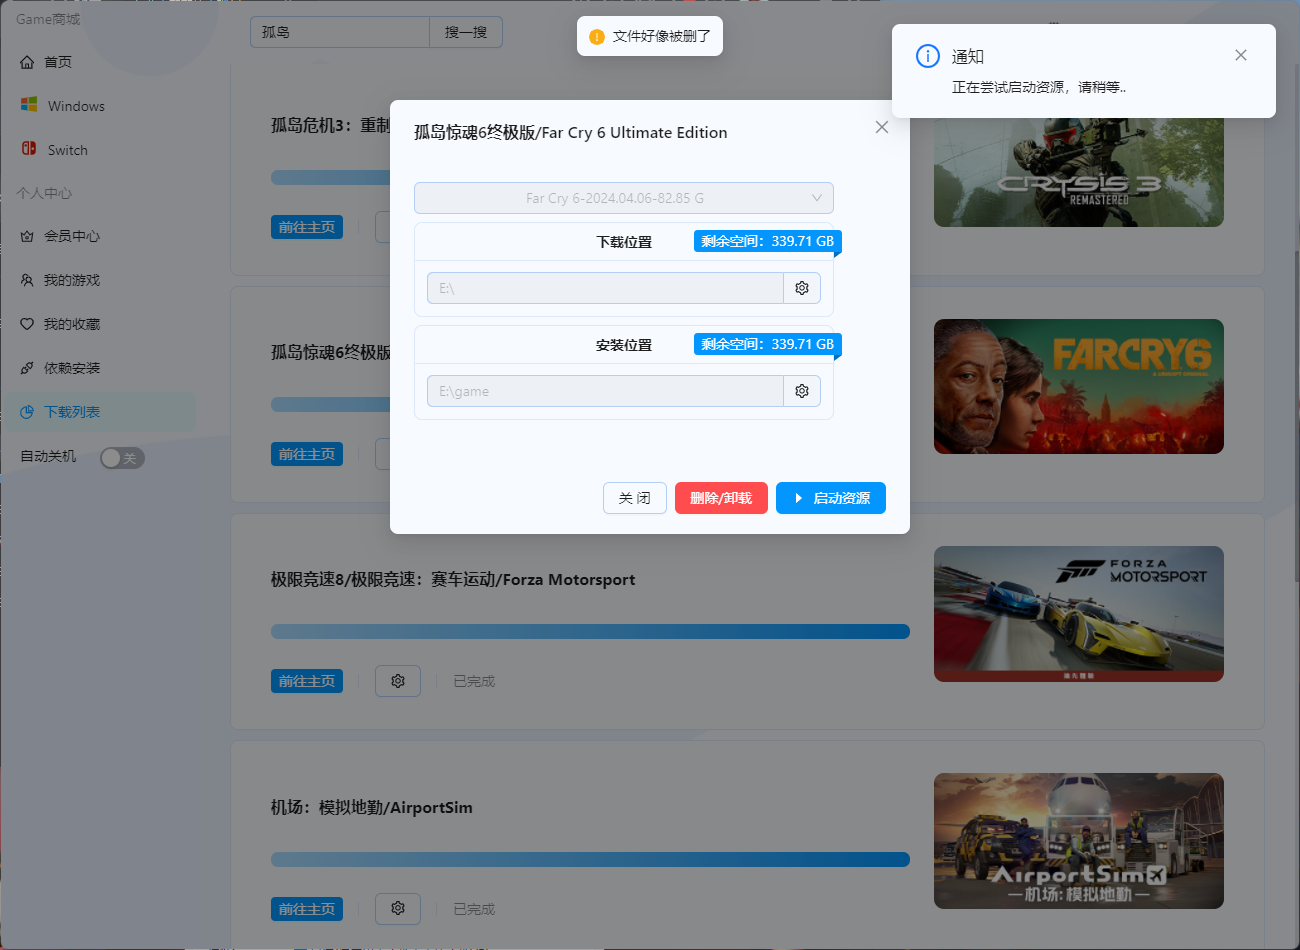Click the AirportSim progress bar

pos(590,859)
